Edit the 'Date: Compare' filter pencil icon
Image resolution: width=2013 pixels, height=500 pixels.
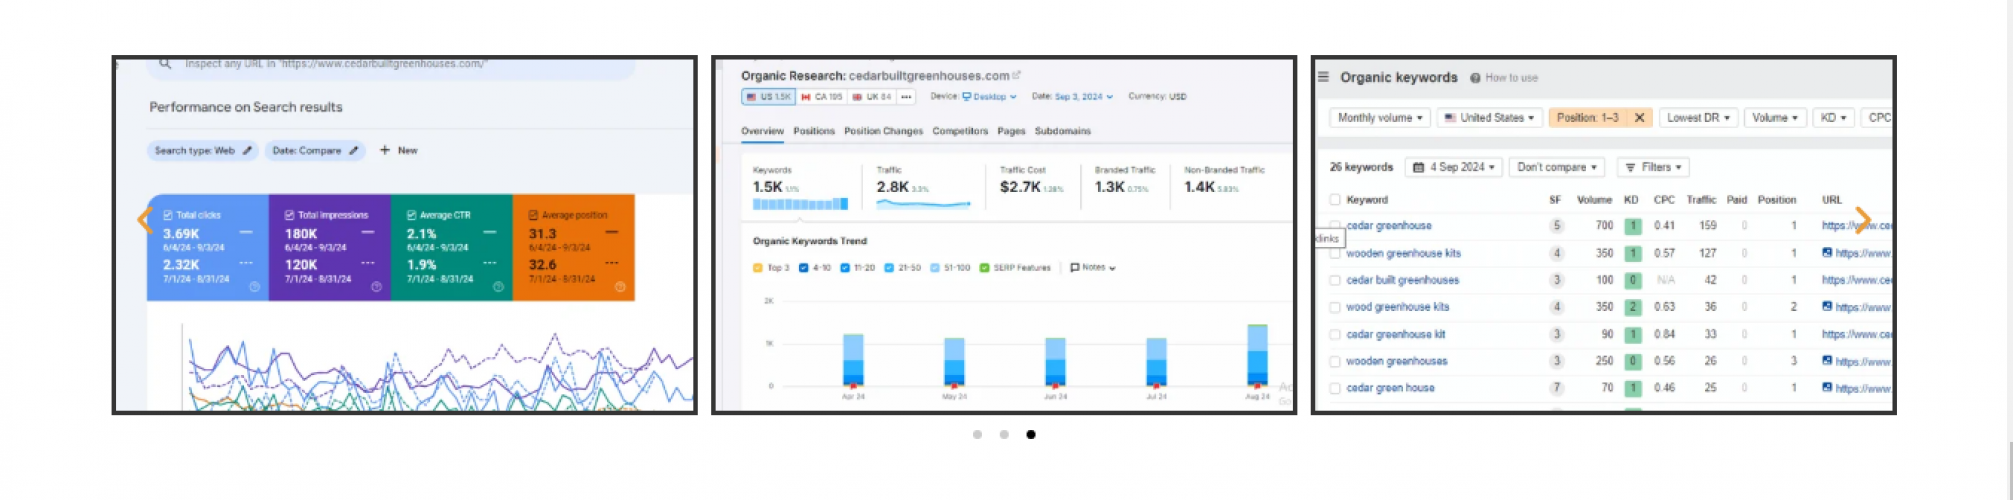[353, 151]
